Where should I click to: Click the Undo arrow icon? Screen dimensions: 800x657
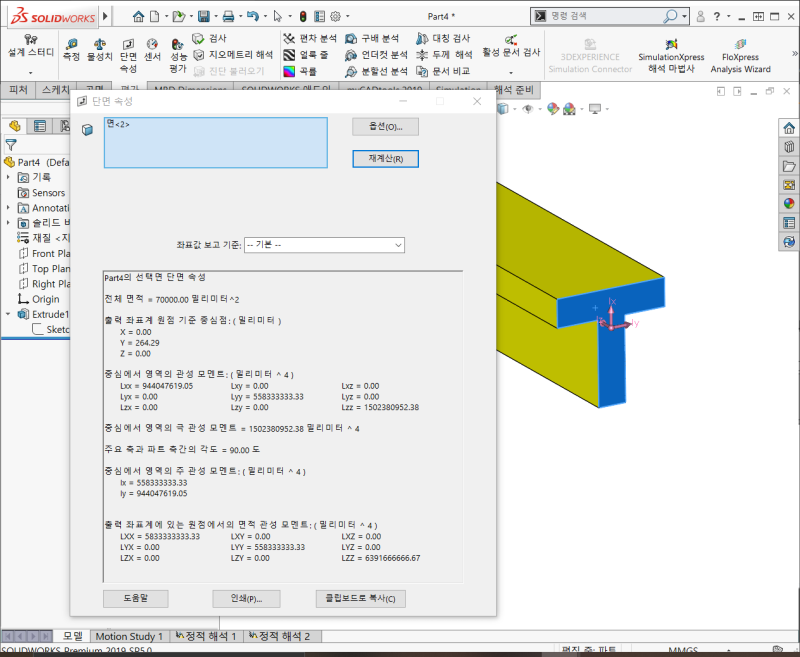coord(253,16)
